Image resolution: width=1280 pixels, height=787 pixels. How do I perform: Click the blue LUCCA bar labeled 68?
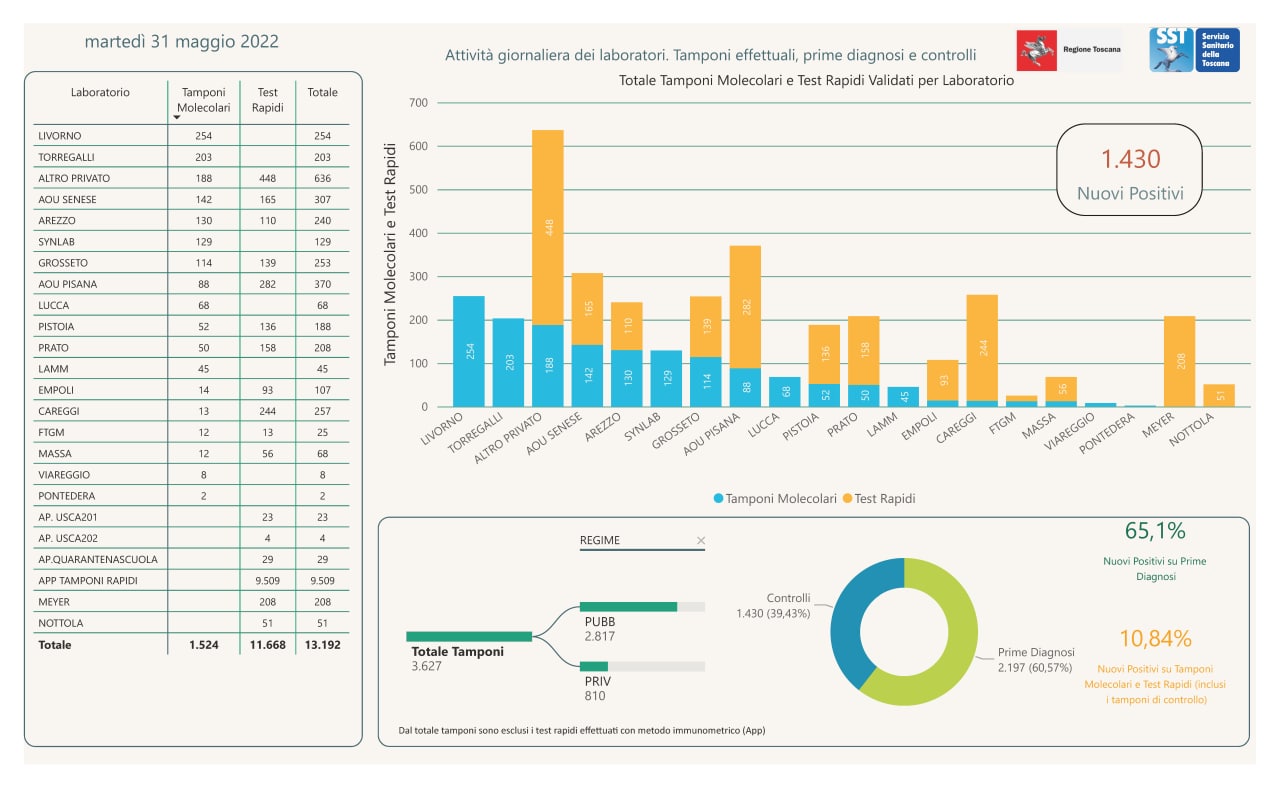click(785, 392)
